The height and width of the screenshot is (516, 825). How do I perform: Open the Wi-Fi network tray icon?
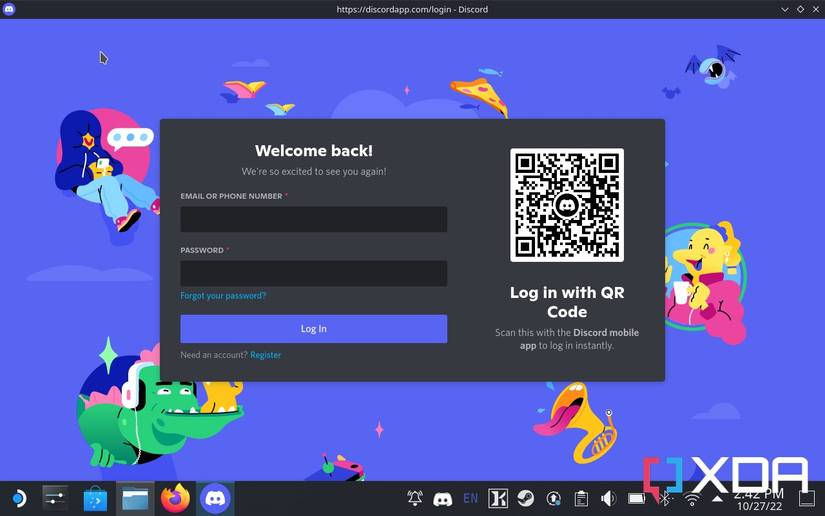tap(692, 499)
